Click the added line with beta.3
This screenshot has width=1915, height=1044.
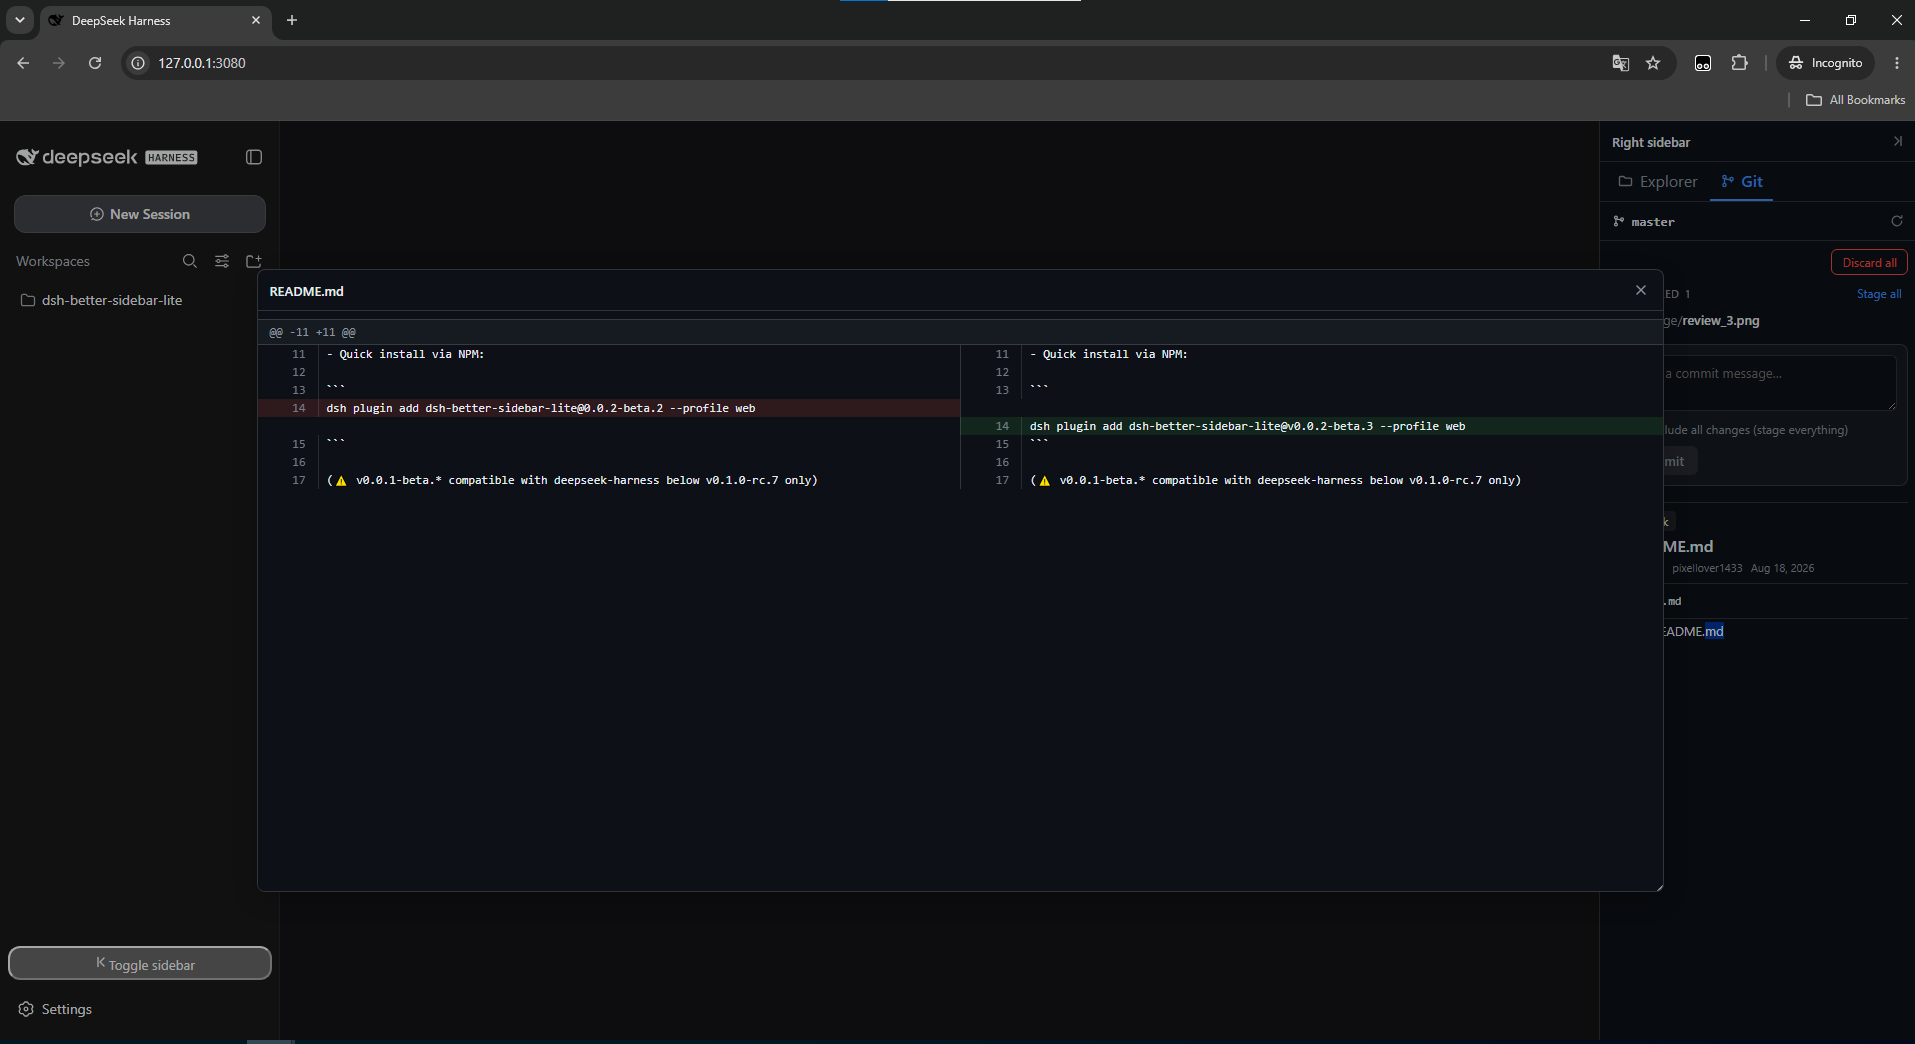[x=1311, y=426]
